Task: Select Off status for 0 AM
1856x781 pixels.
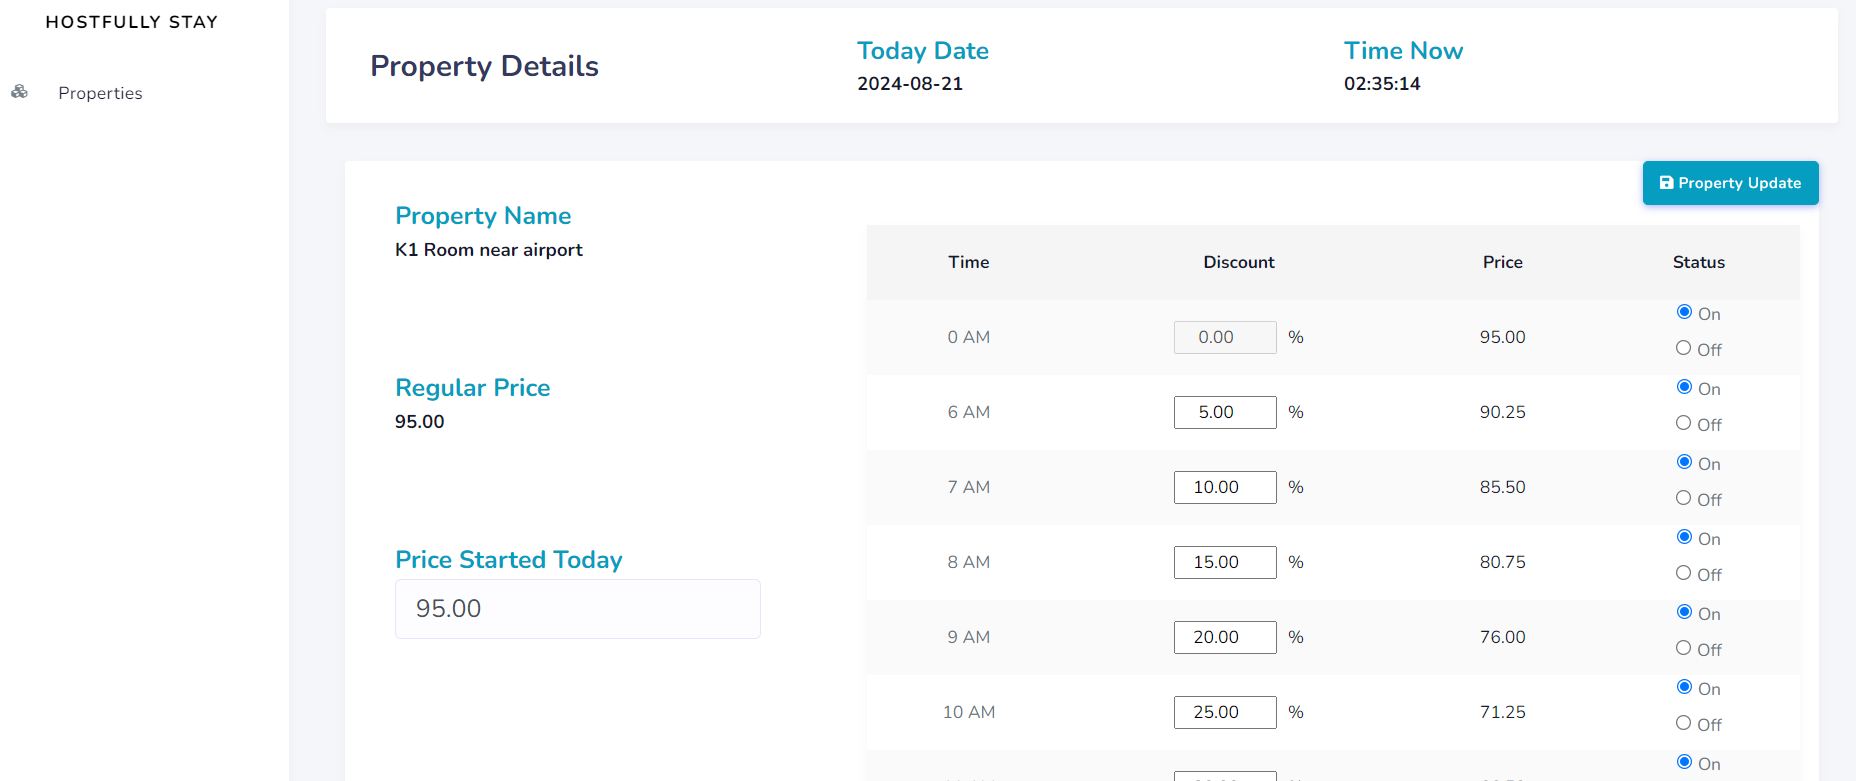Action: [1684, 348]
